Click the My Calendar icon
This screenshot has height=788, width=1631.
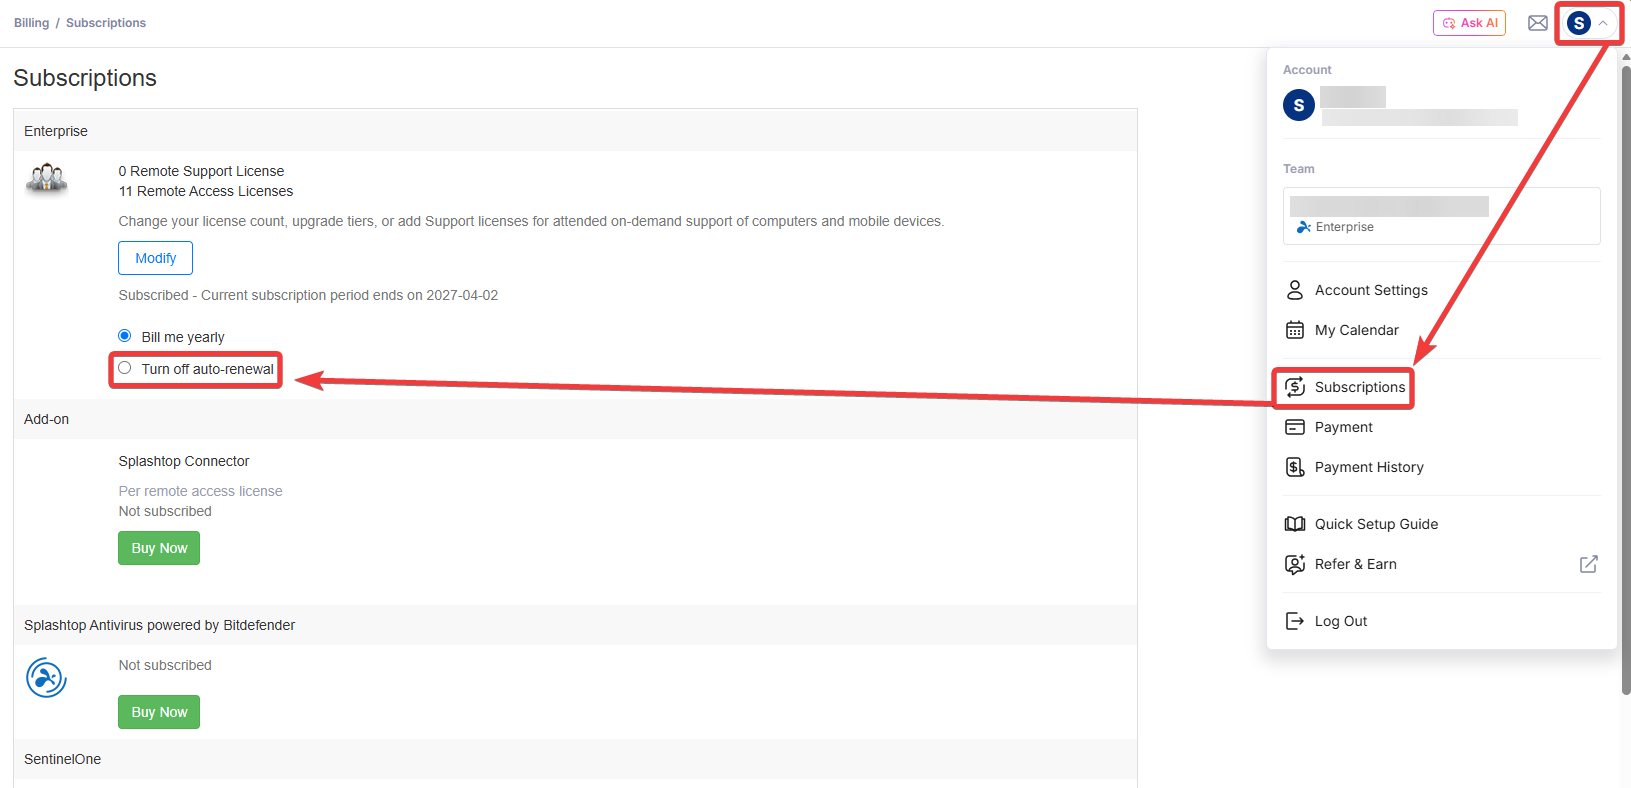(1295, 330)
